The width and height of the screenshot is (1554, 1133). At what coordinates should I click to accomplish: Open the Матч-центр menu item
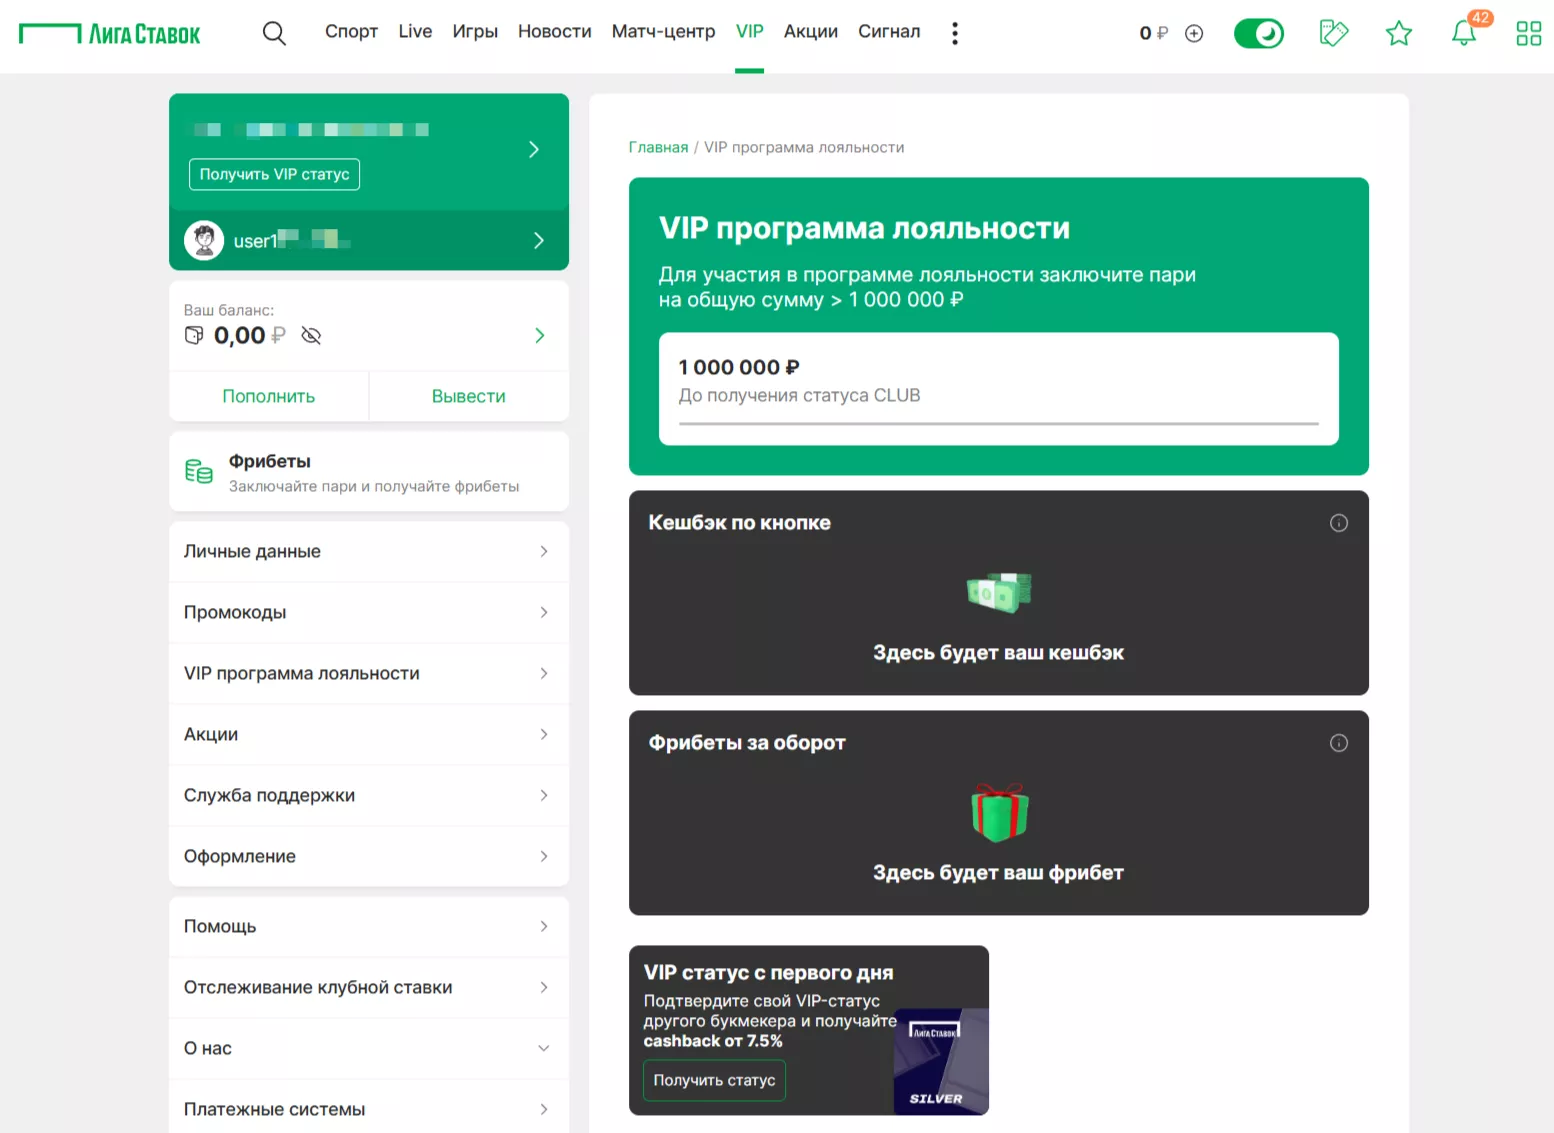pos(663,32)
